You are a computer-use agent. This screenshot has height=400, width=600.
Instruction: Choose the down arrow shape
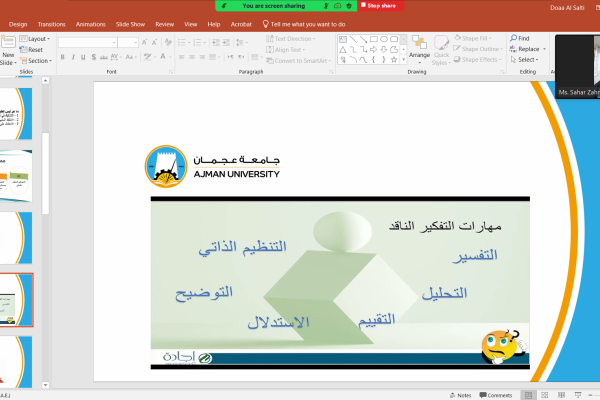[x=383, y=49]
